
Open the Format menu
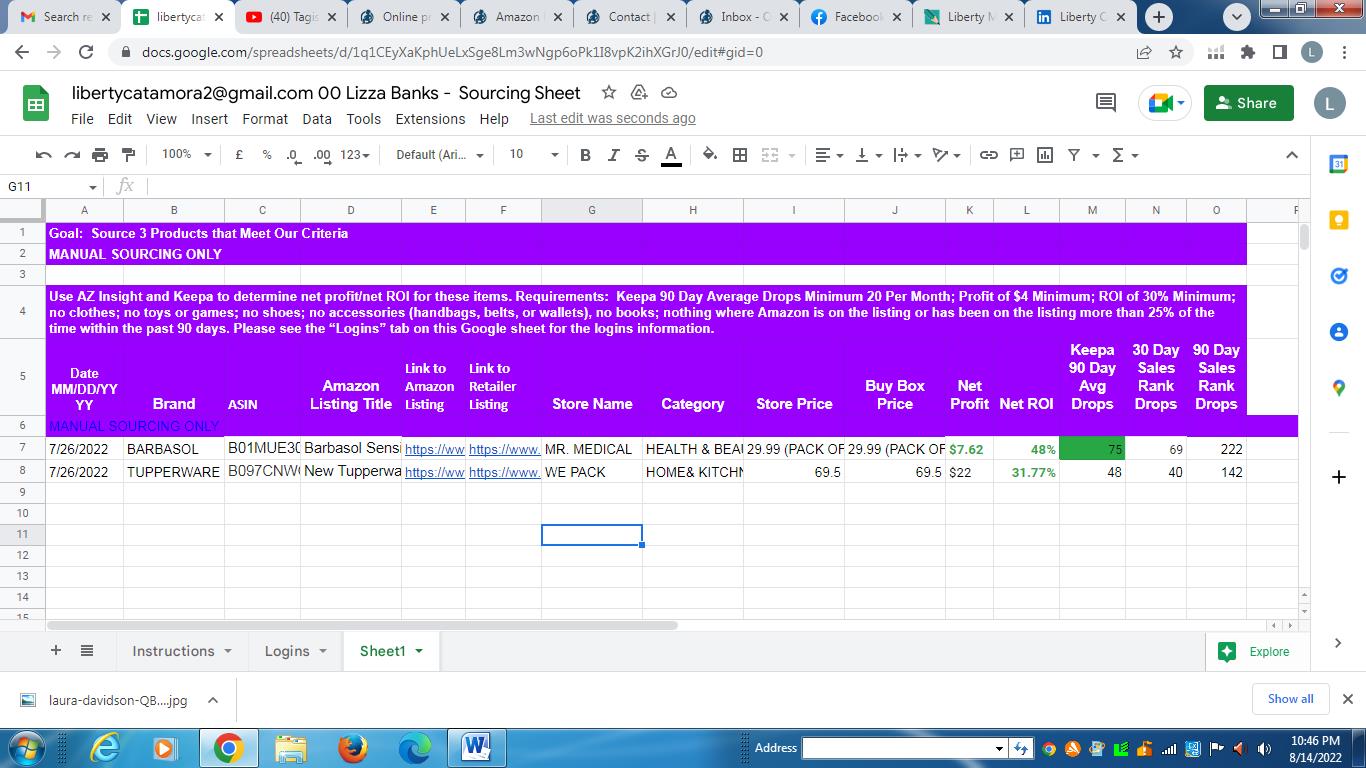click(x=265, y=119)
